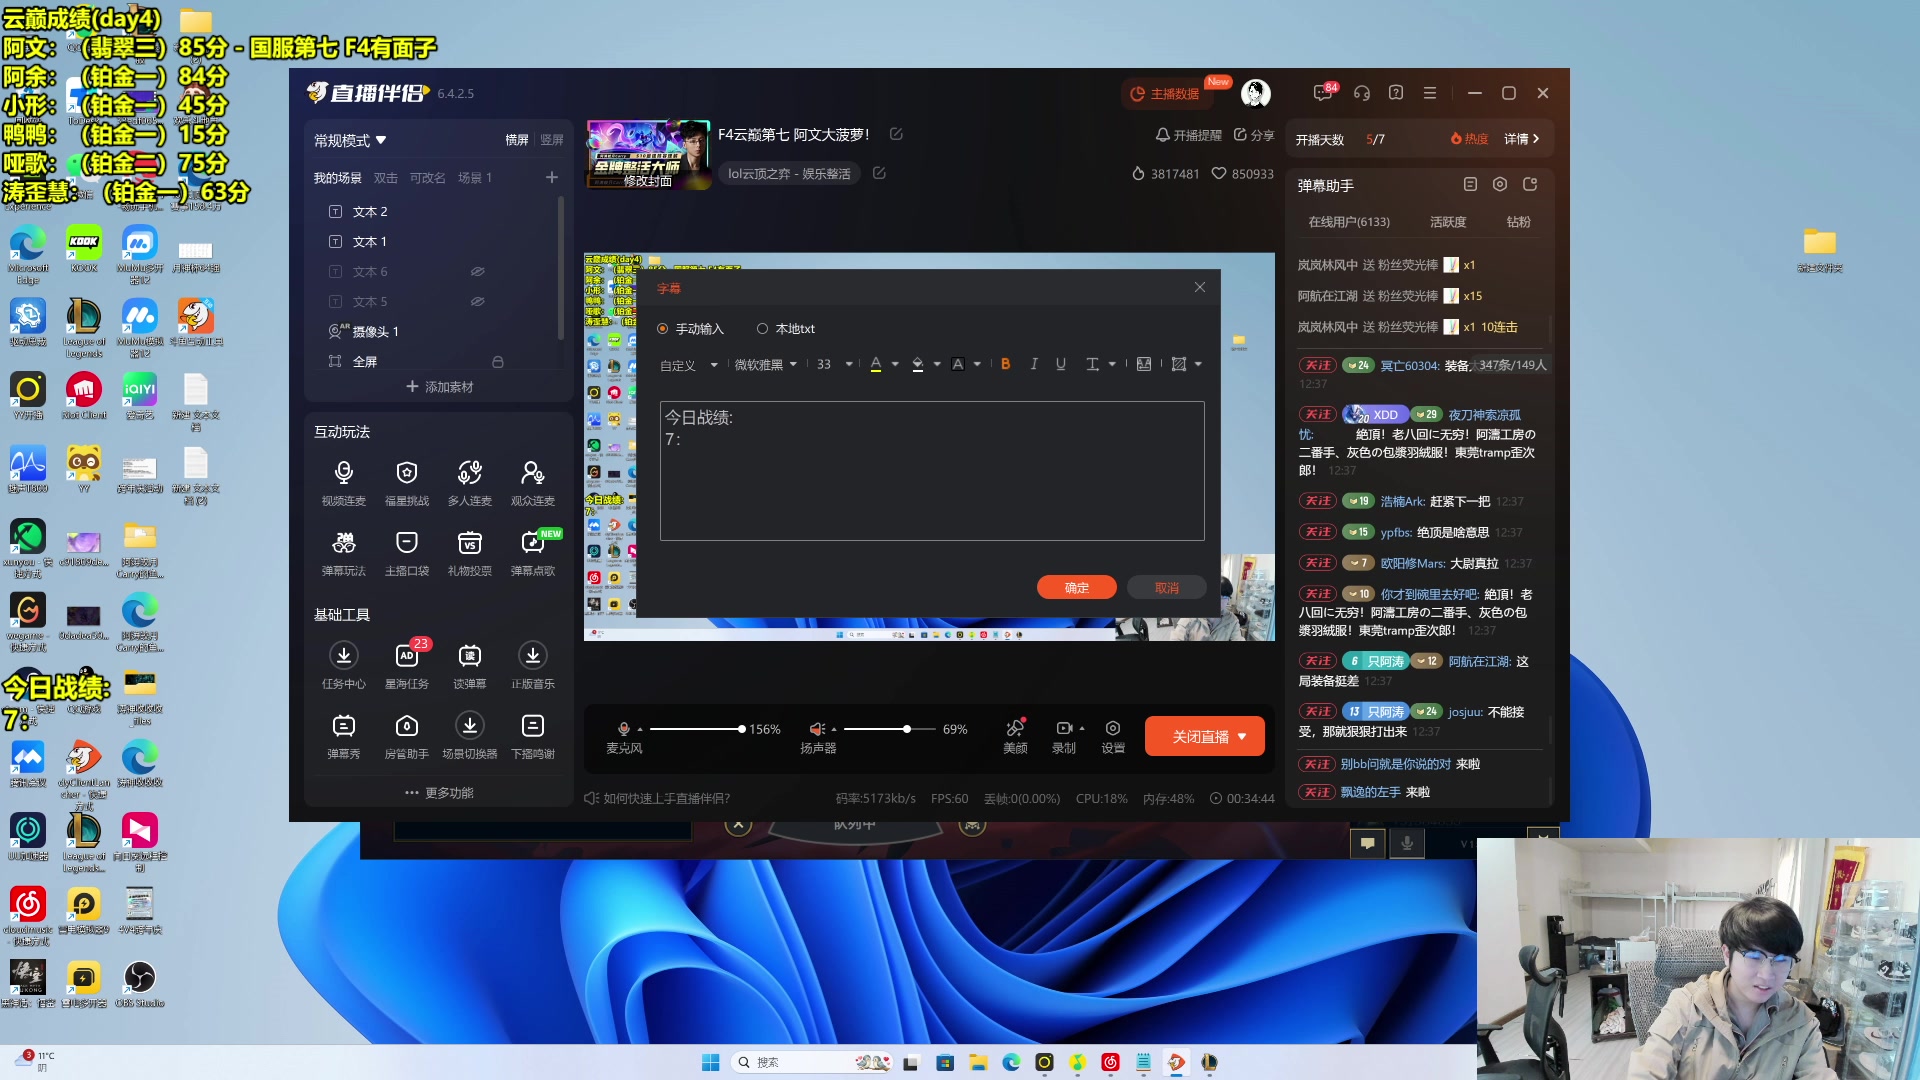Select 场景 1 scene tab

coord(475,178)
